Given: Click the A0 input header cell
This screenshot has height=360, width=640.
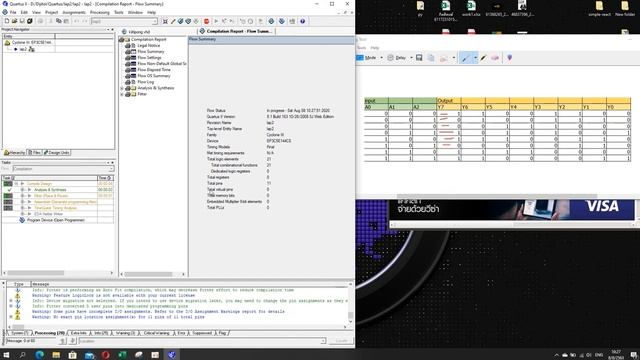Looking at the screenshot, I should [x=376, y=107].
